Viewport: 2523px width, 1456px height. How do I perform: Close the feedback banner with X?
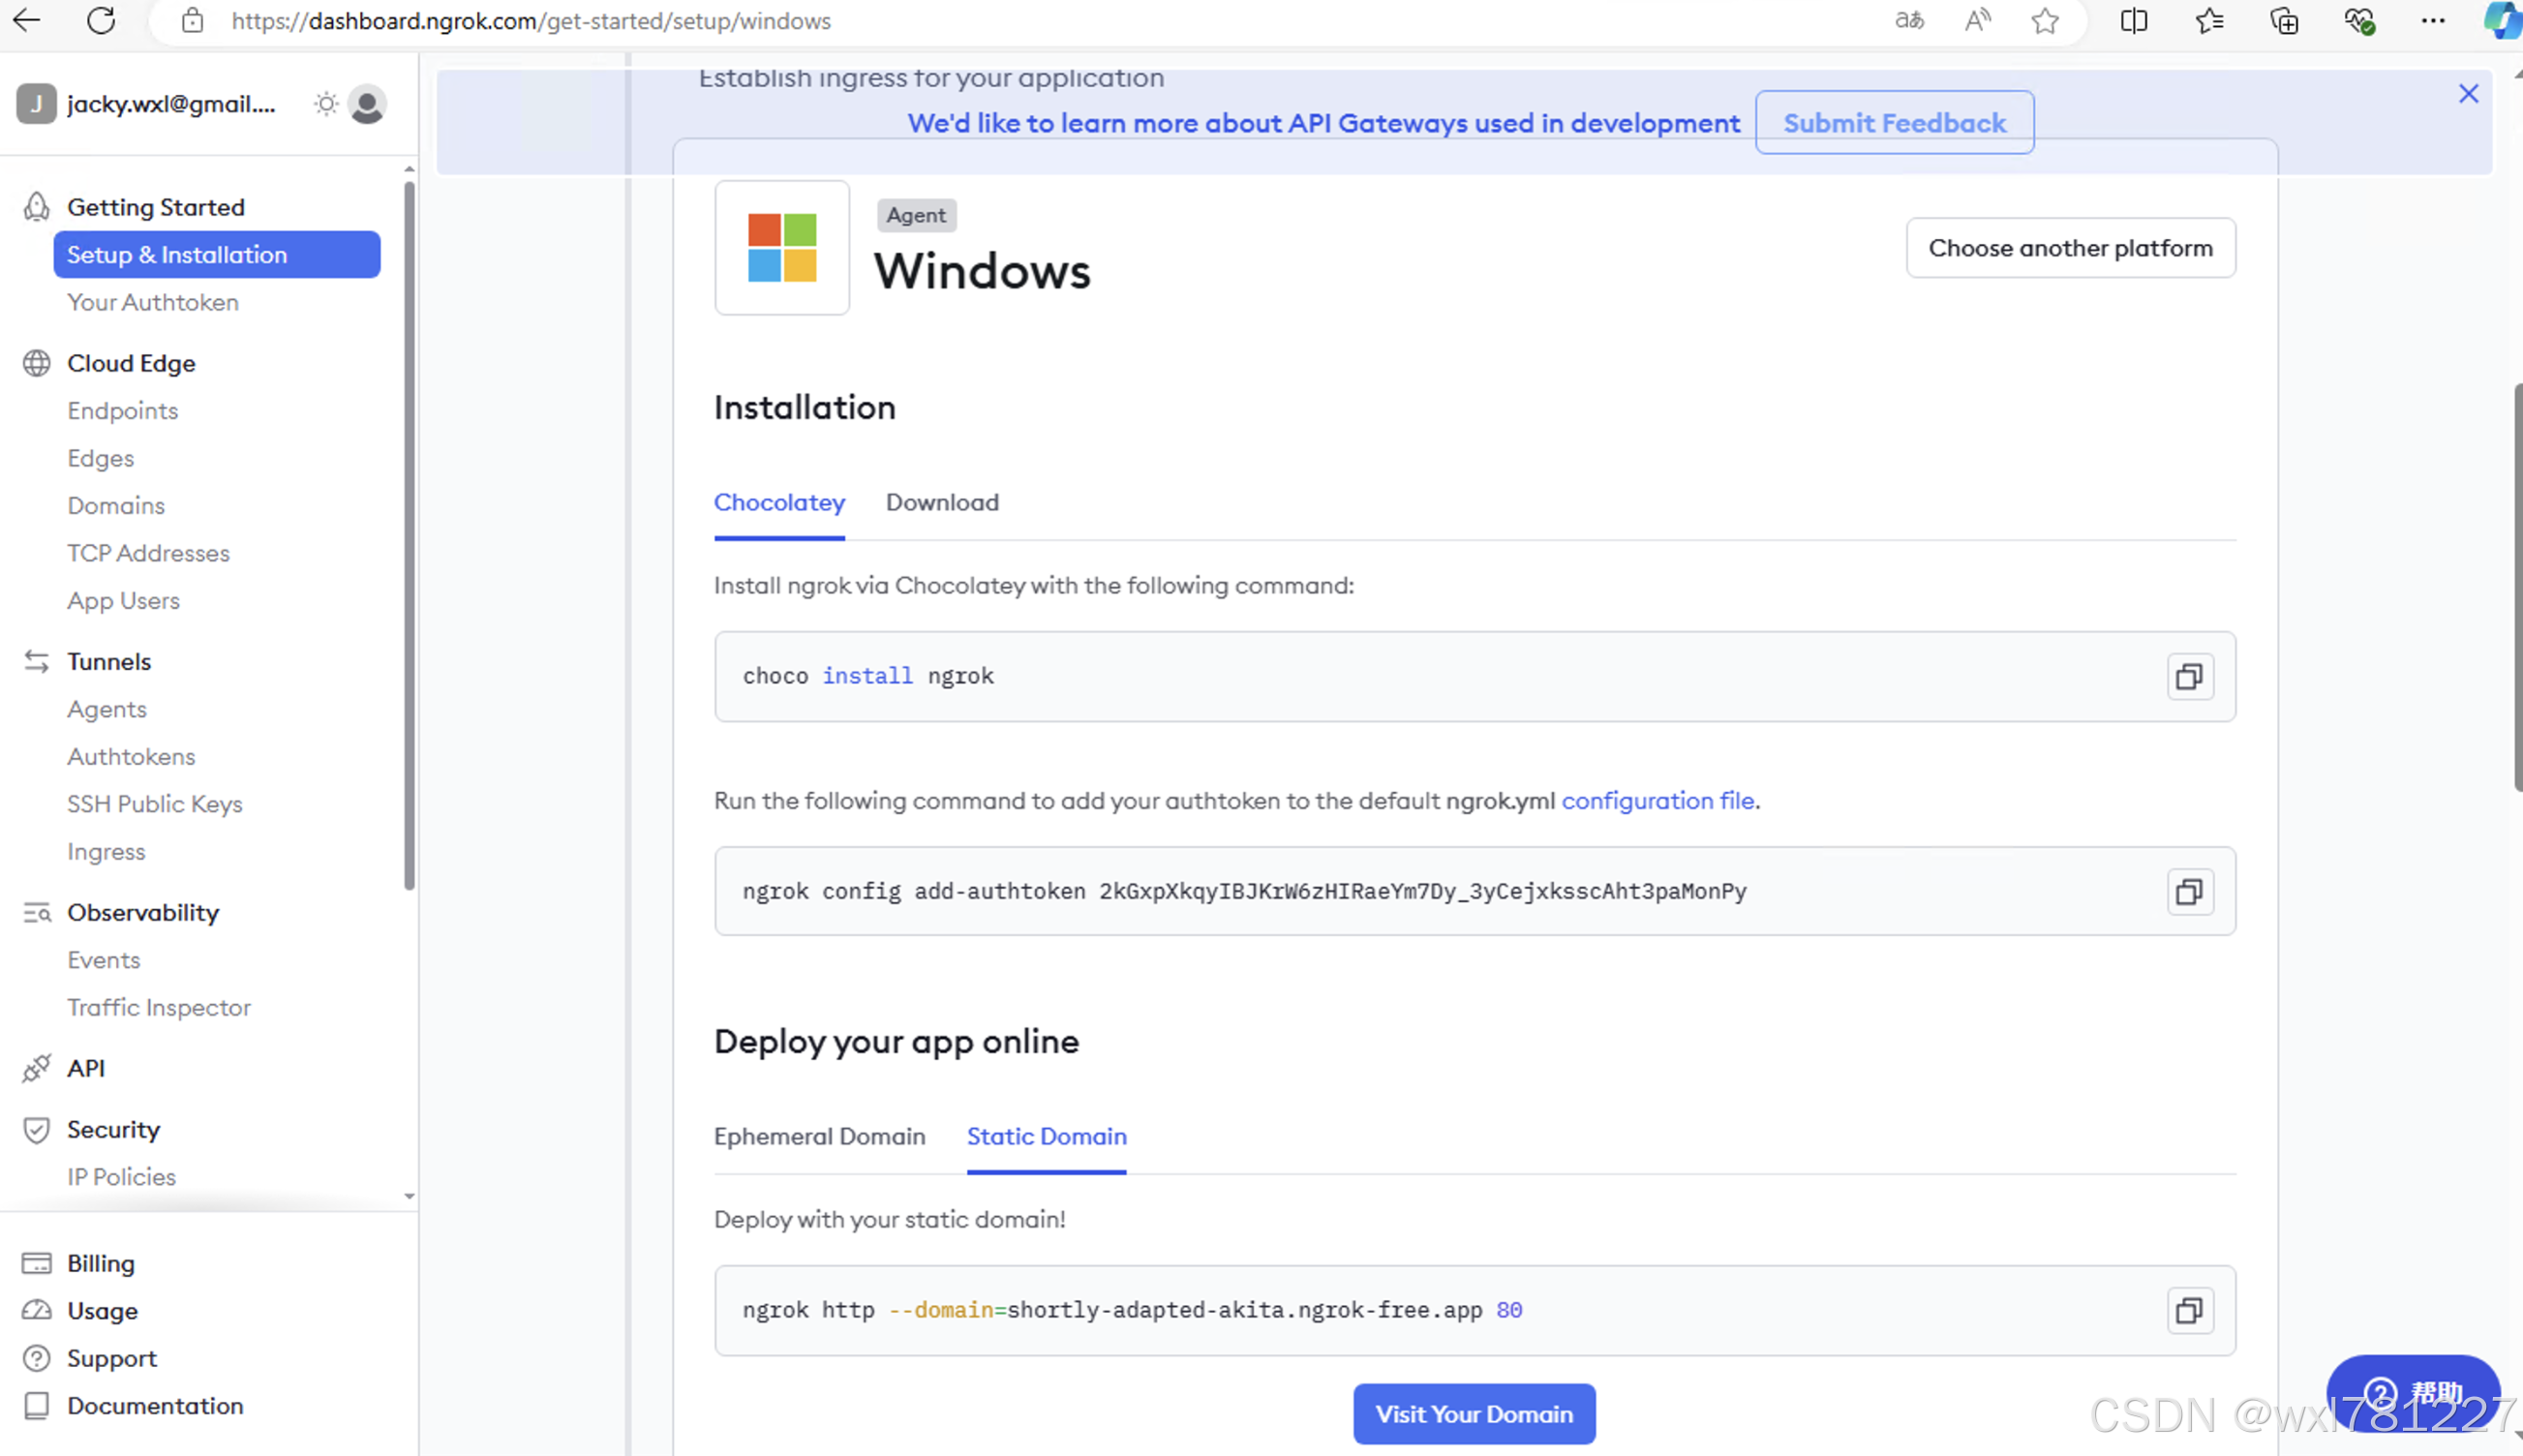coord(2468,94)
